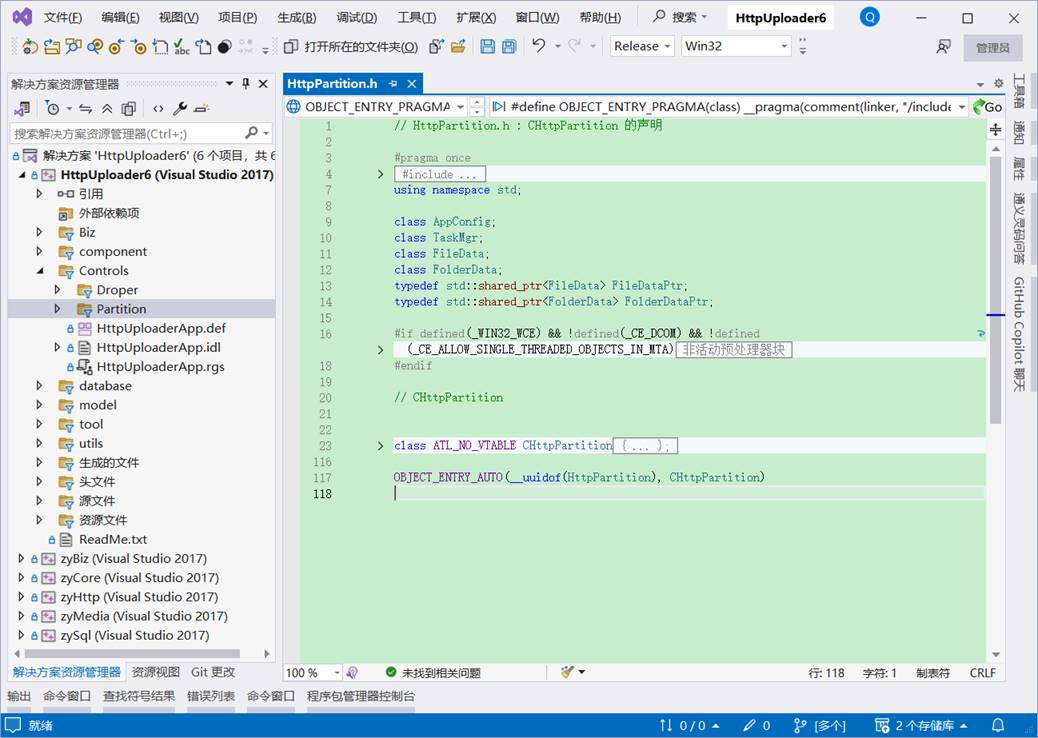Toggle Sync with Active Document icon
Image resolution: width=1038 pixels, height=738 pixels.
tap(86, 109)
